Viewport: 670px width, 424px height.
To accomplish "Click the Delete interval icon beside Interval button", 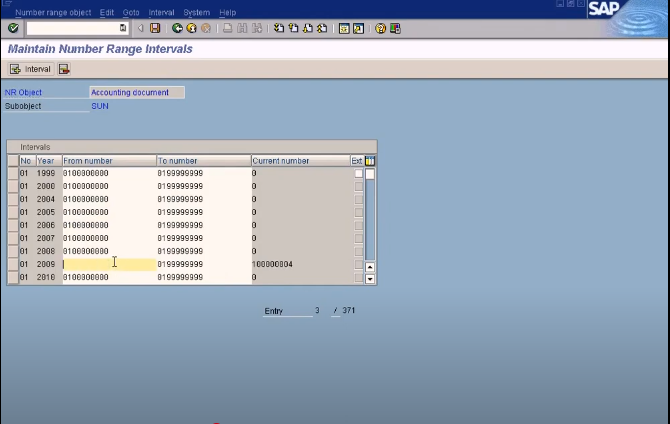I will (64, 69).
